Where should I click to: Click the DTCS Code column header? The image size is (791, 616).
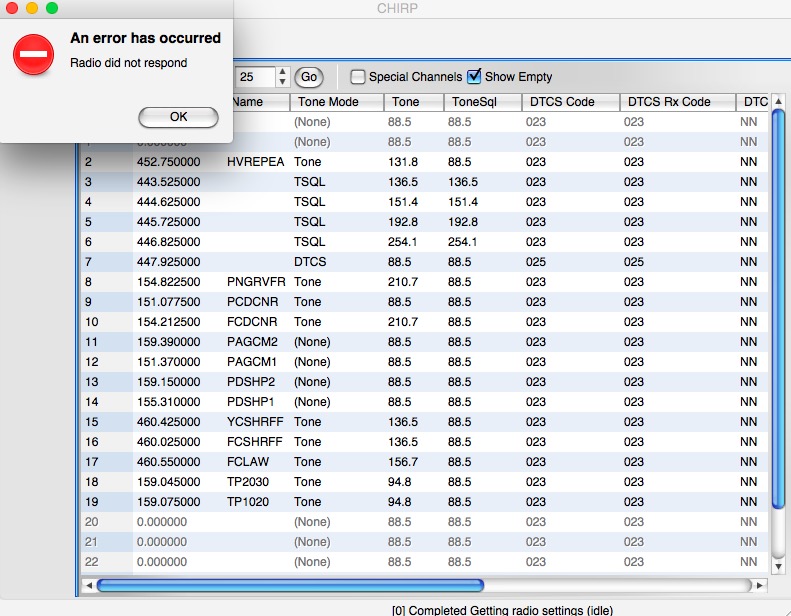pyautogui.click(x=570, y=102)
